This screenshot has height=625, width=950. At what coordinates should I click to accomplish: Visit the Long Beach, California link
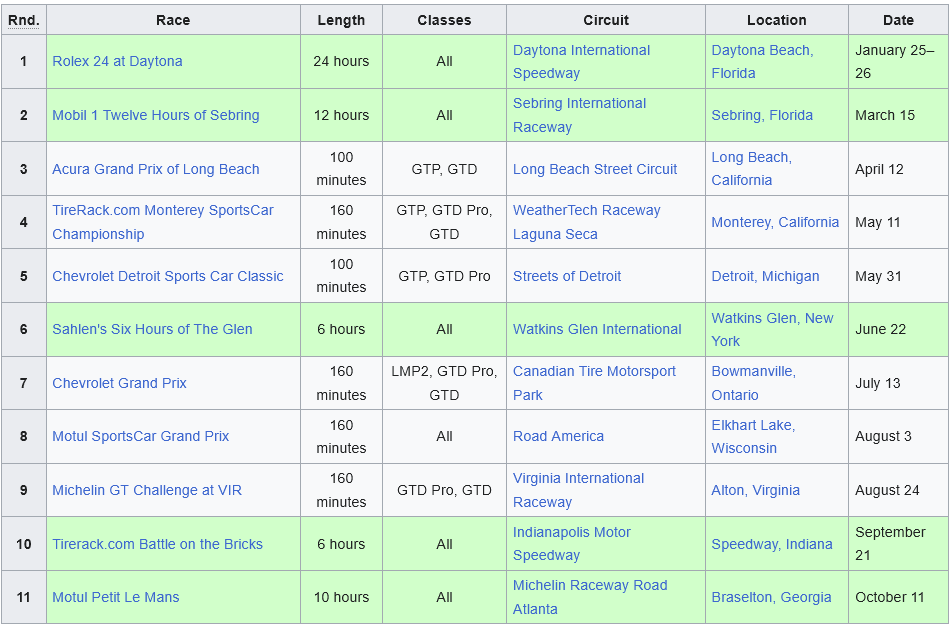pos(752,169)
